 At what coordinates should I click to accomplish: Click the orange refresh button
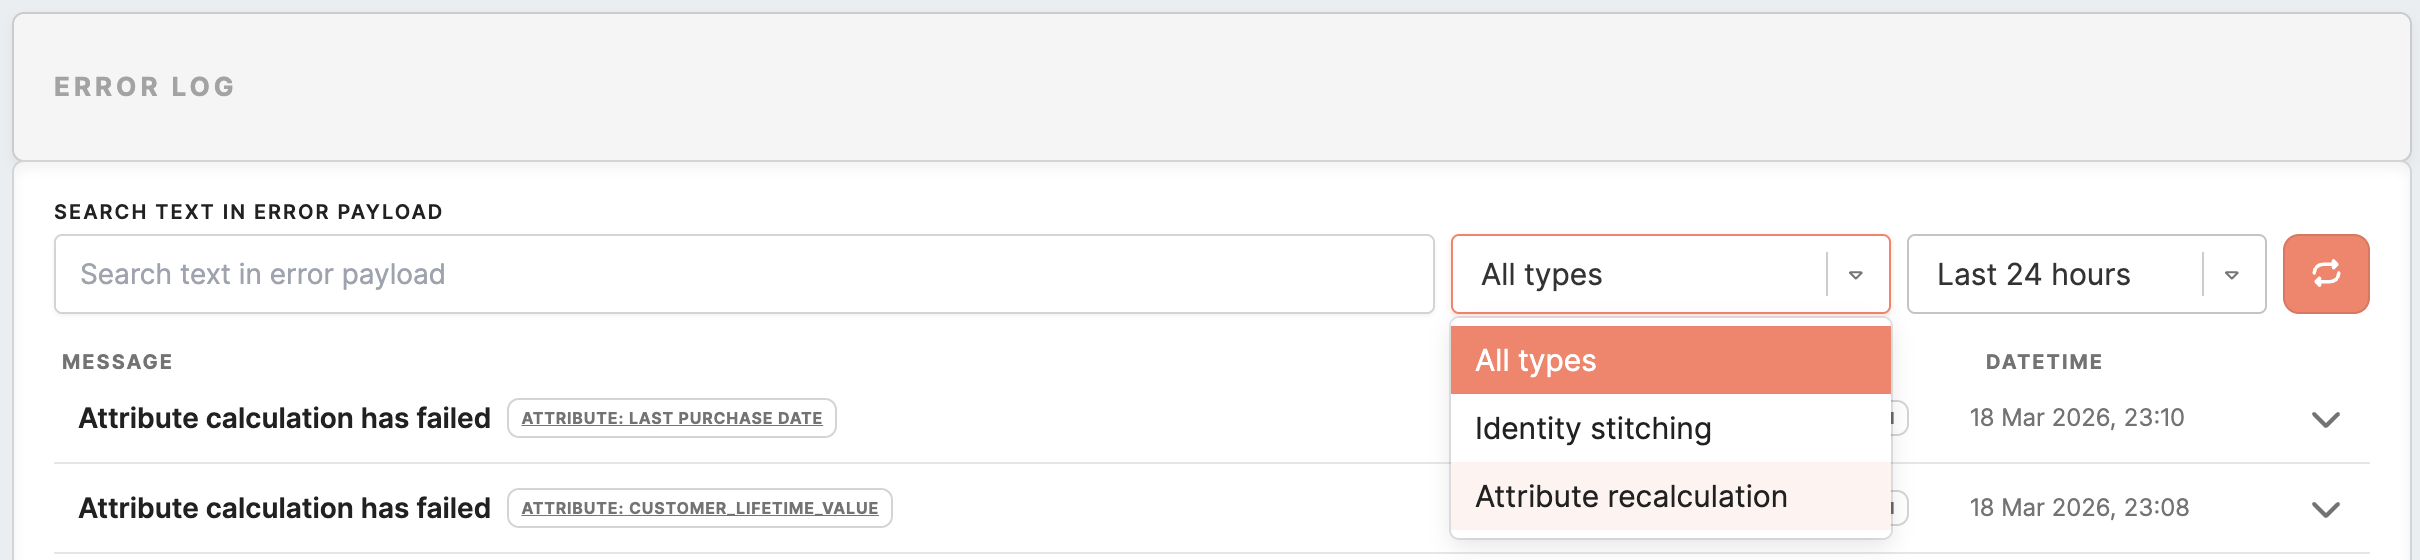point(2325,274)
